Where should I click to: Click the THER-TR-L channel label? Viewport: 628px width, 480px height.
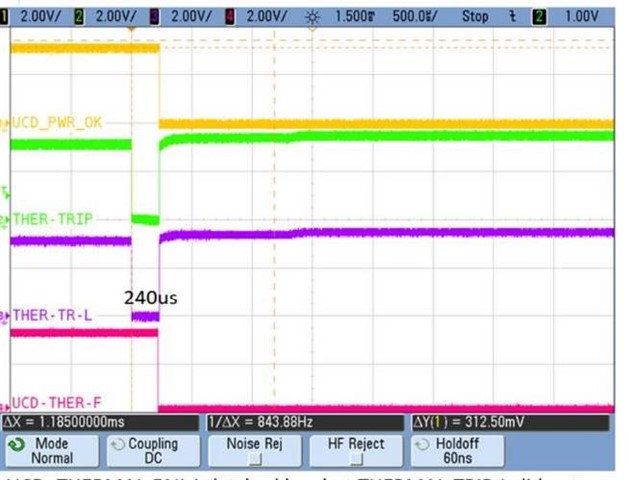[x=52, y=315]
